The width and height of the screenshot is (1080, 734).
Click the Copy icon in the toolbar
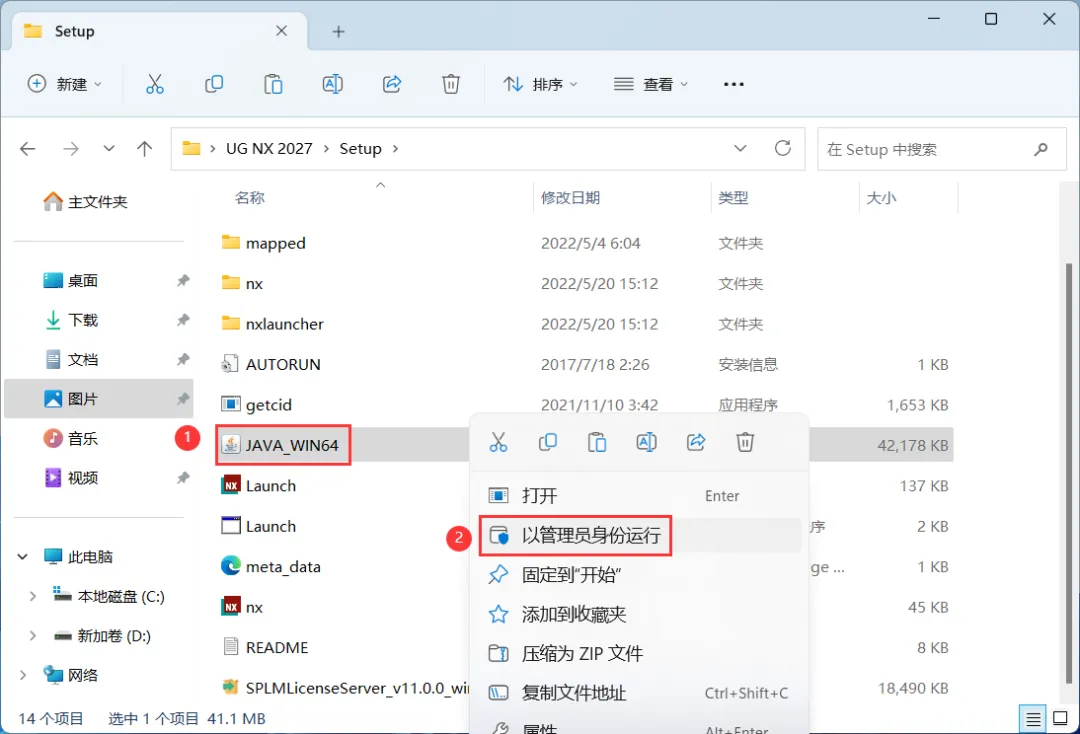click(214, 84)
